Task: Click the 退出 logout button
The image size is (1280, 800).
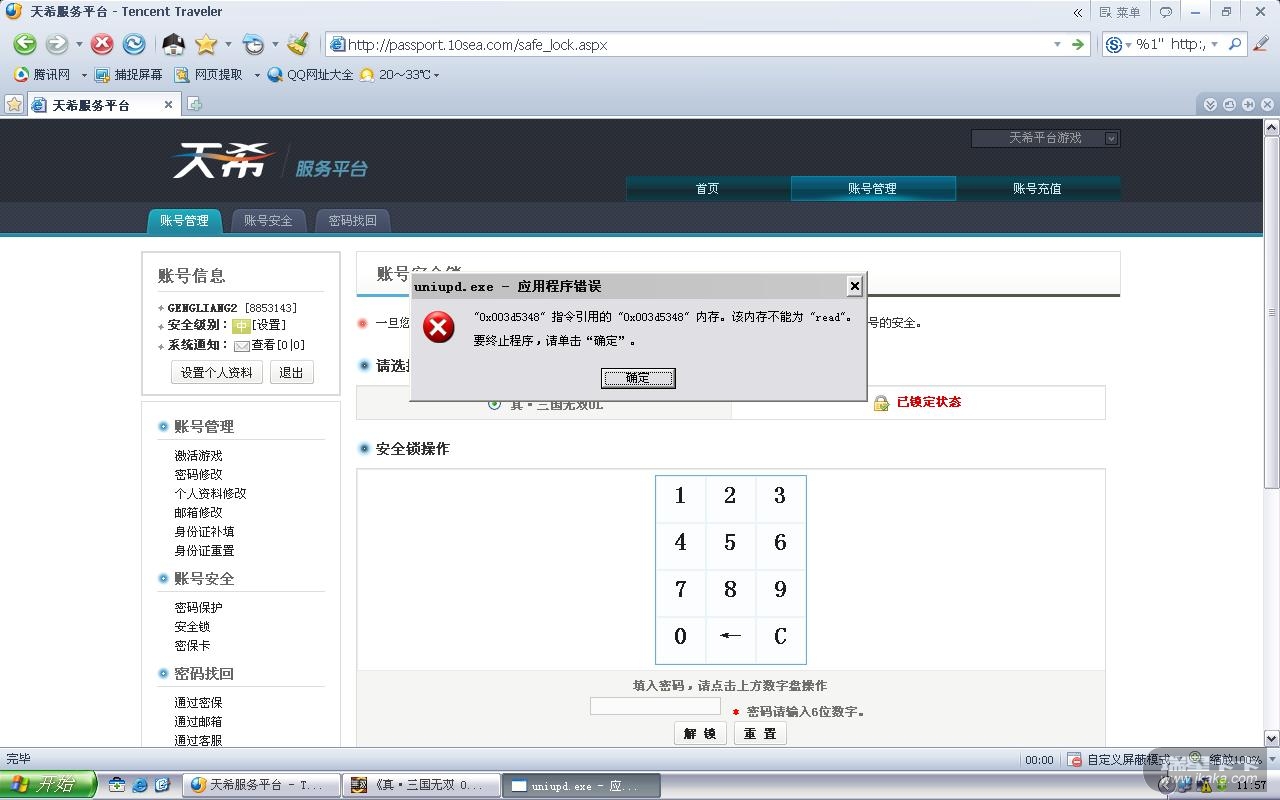Action: tap(291, 372)
